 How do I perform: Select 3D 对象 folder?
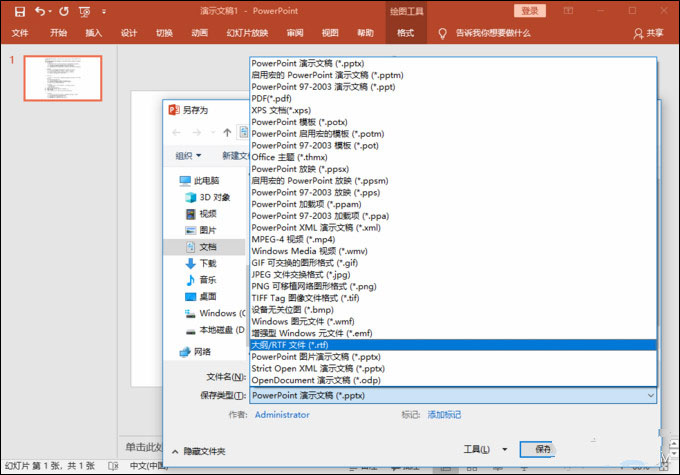pos(208,197)
